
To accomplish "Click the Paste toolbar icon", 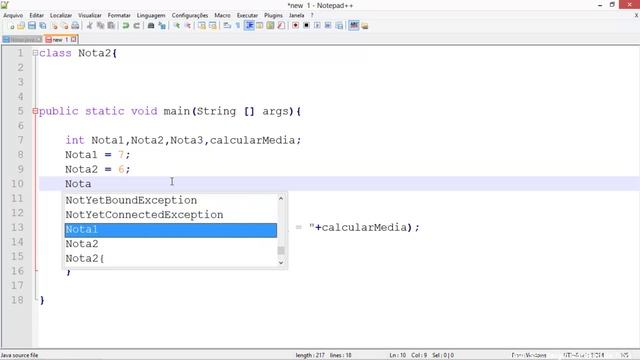I will (x=111, y=26).
